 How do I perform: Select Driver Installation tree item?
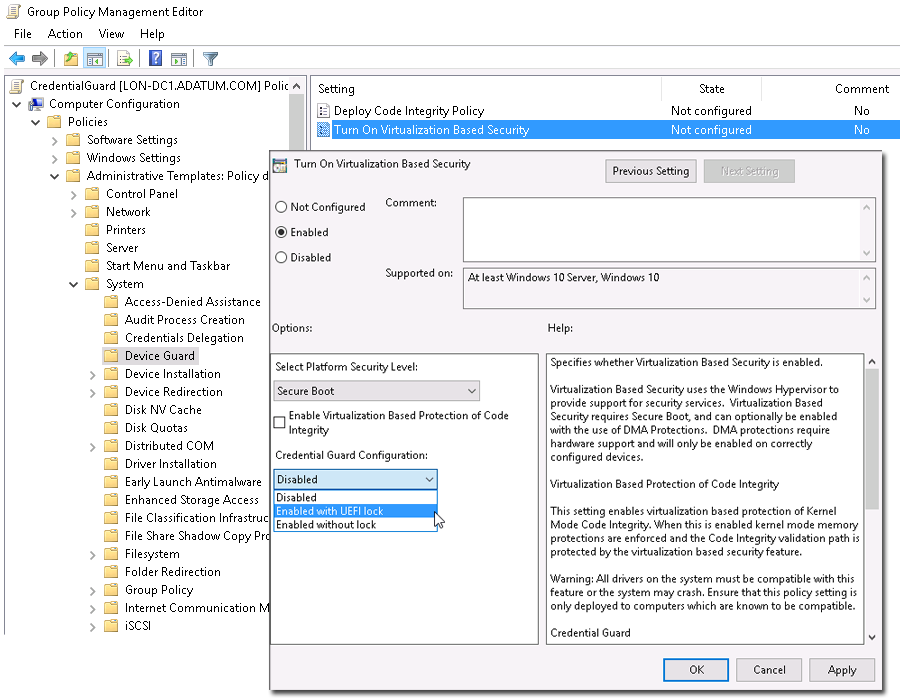[170, 464]
